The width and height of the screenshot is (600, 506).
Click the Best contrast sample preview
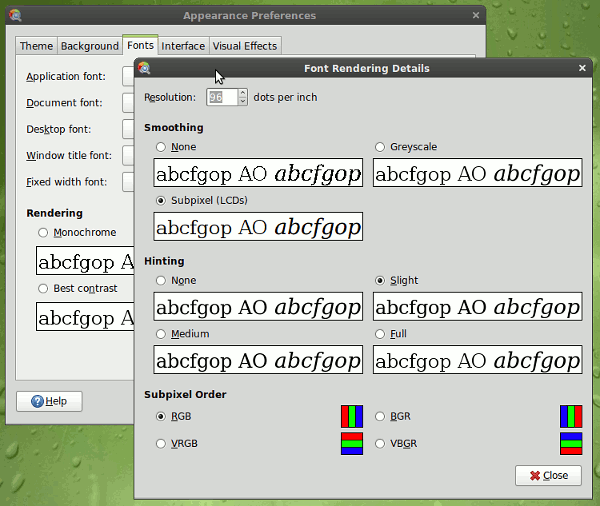pos(85,317)
